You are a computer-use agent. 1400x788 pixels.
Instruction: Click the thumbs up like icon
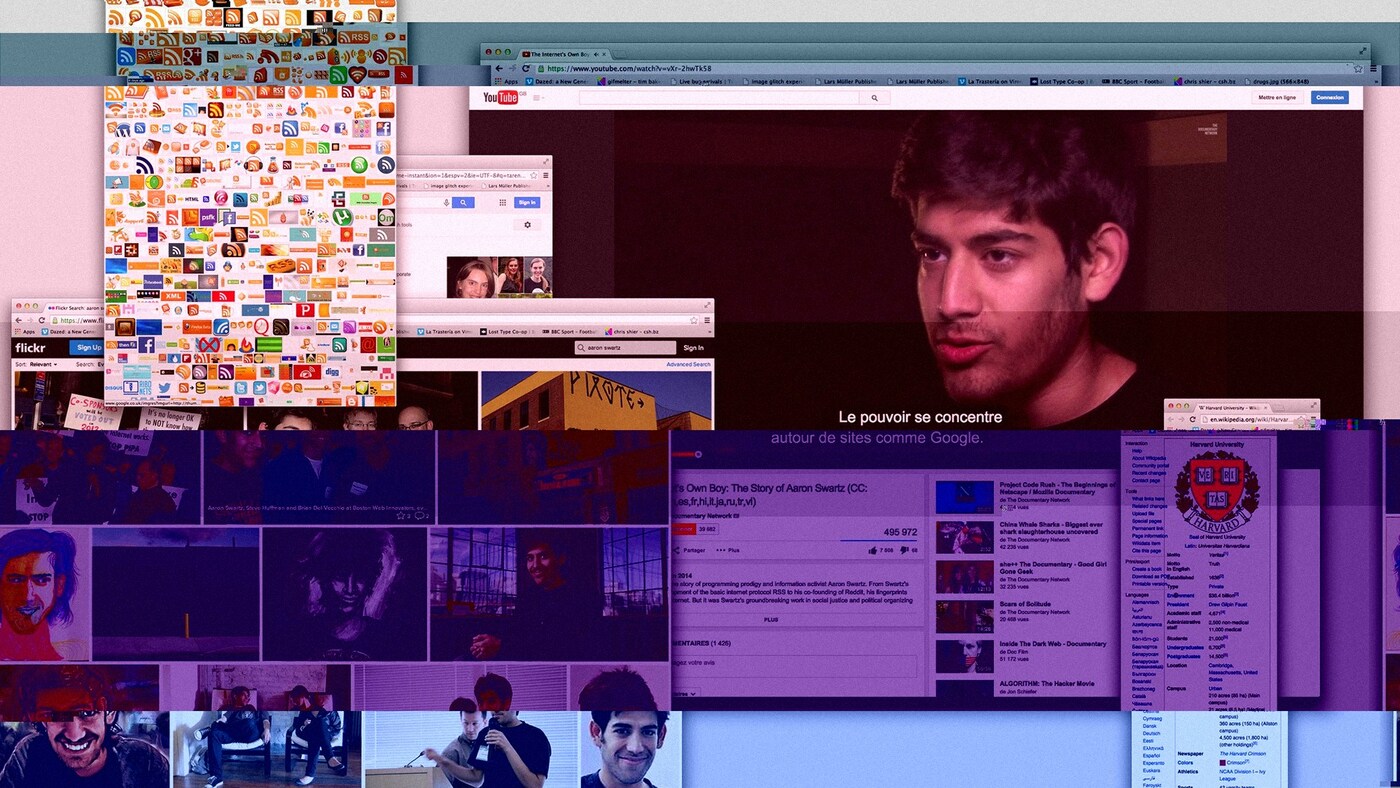click(874, 550)
